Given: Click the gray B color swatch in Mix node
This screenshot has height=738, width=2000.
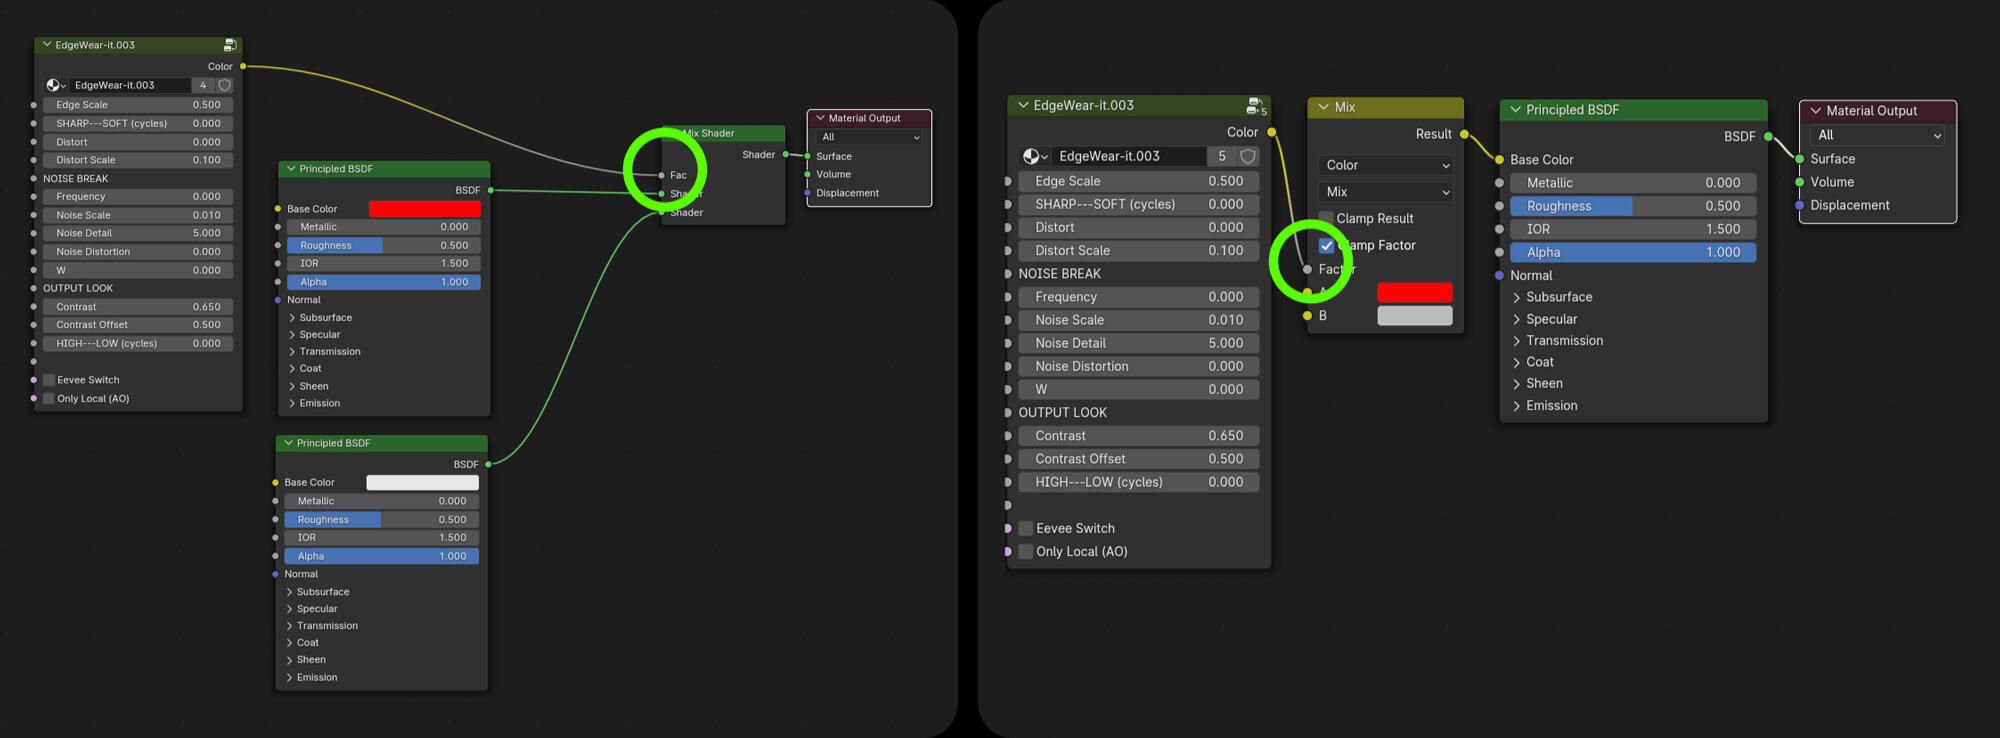Looking at the screenshot, I should (1414, 316).
